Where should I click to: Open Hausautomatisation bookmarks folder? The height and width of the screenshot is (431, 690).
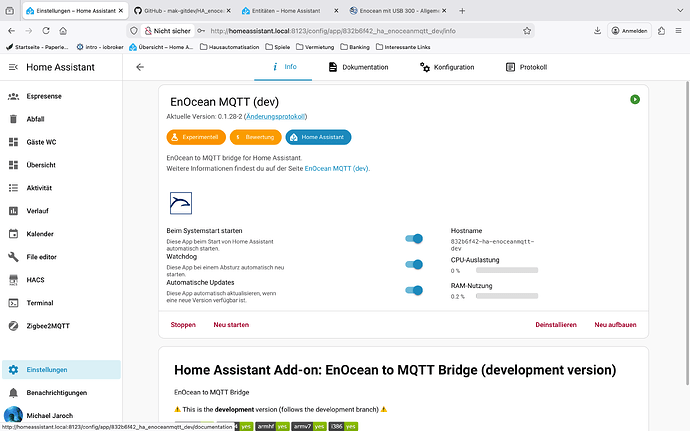(230, 47)
